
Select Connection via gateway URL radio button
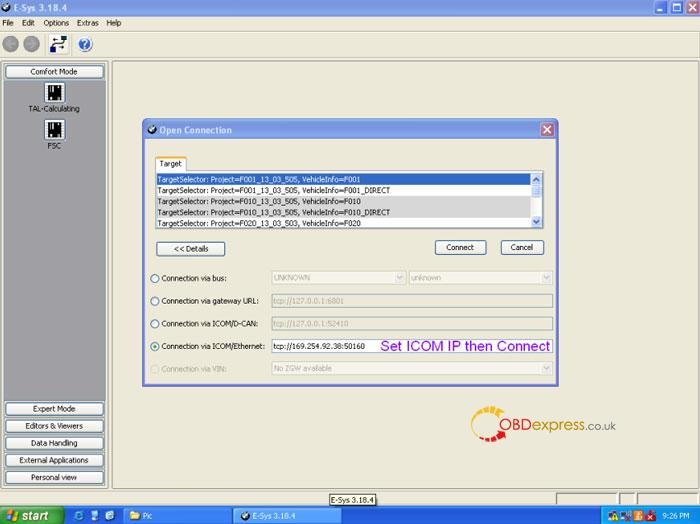pyautogui.click(x=155, y=301)
